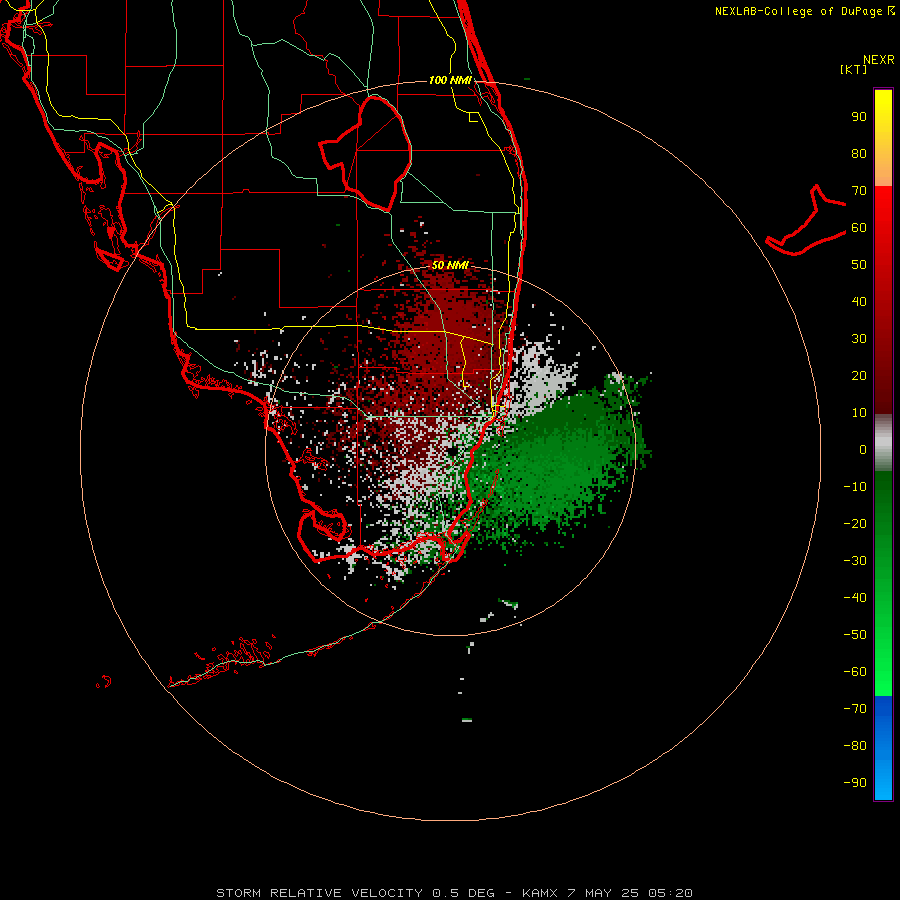This screenshot has width=900, height=900.
Task: Click the -40 value on the velocity scale
Action: tap(855, 598)
